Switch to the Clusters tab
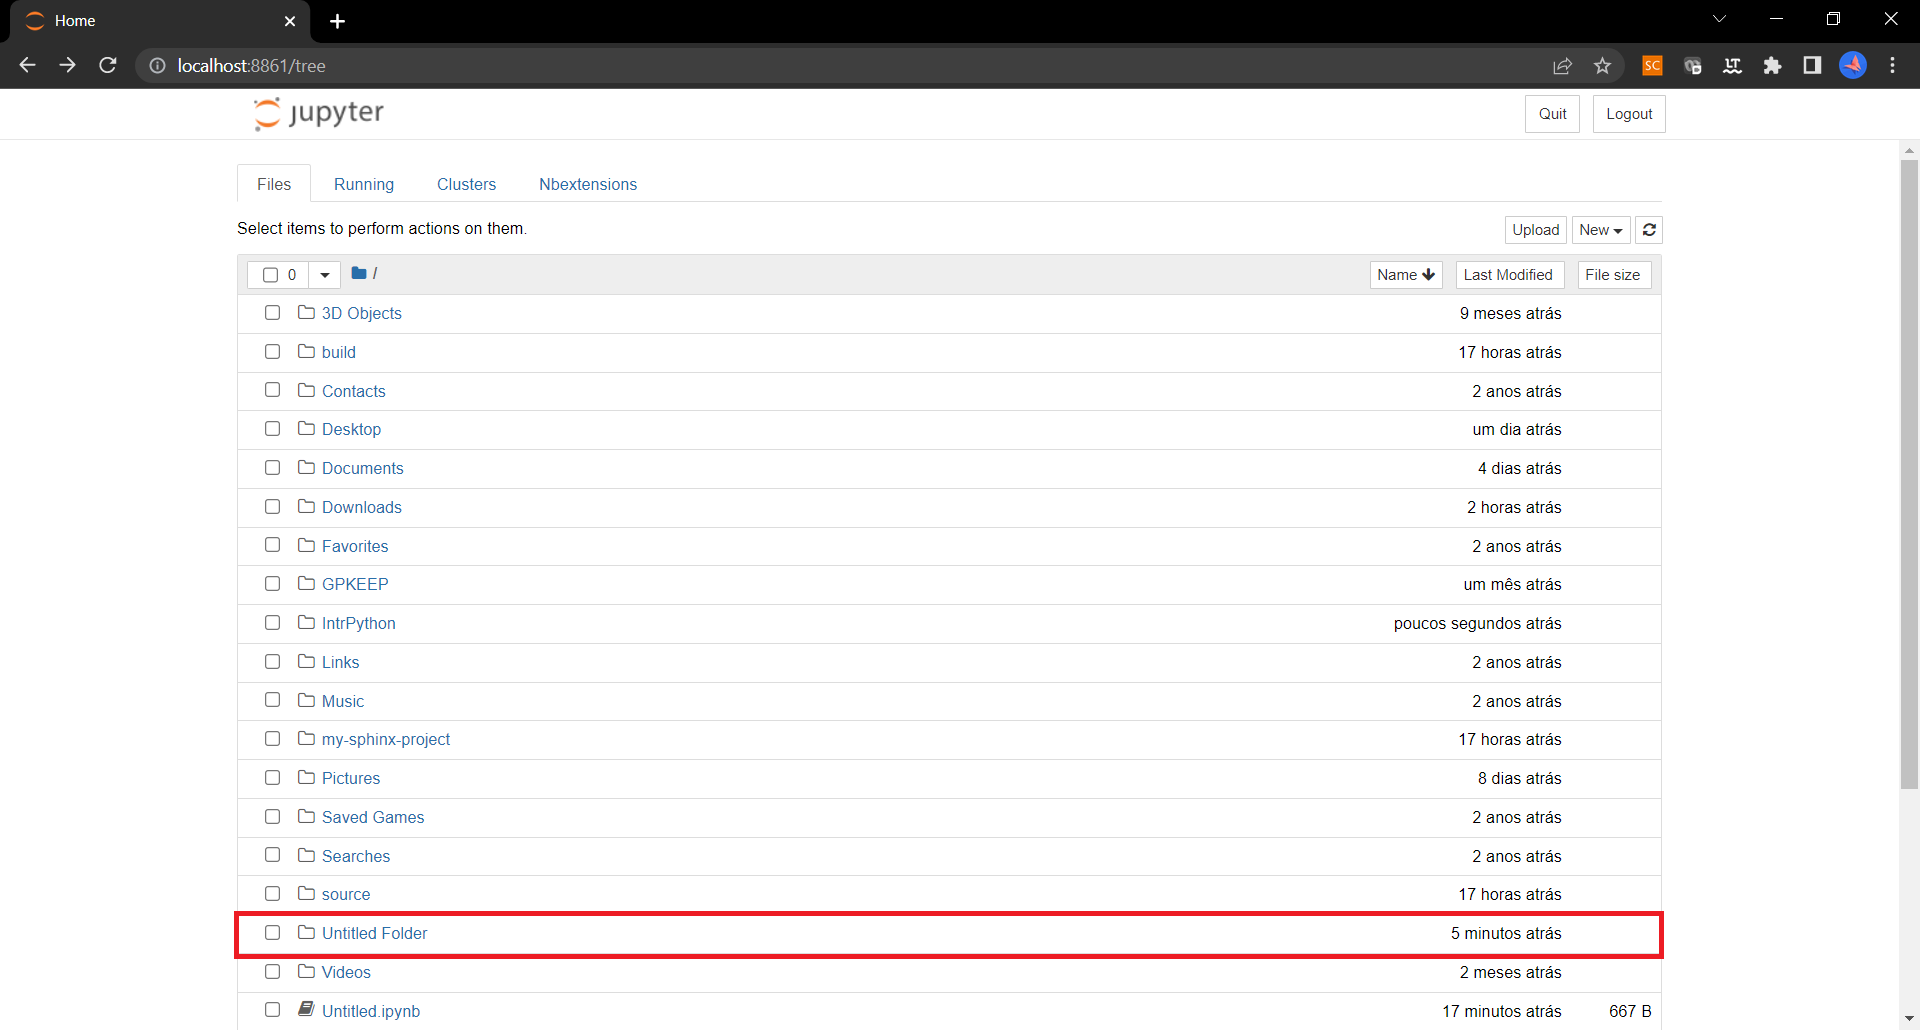The height and width of the screenshot is (1030, 1920). (466, 184)
